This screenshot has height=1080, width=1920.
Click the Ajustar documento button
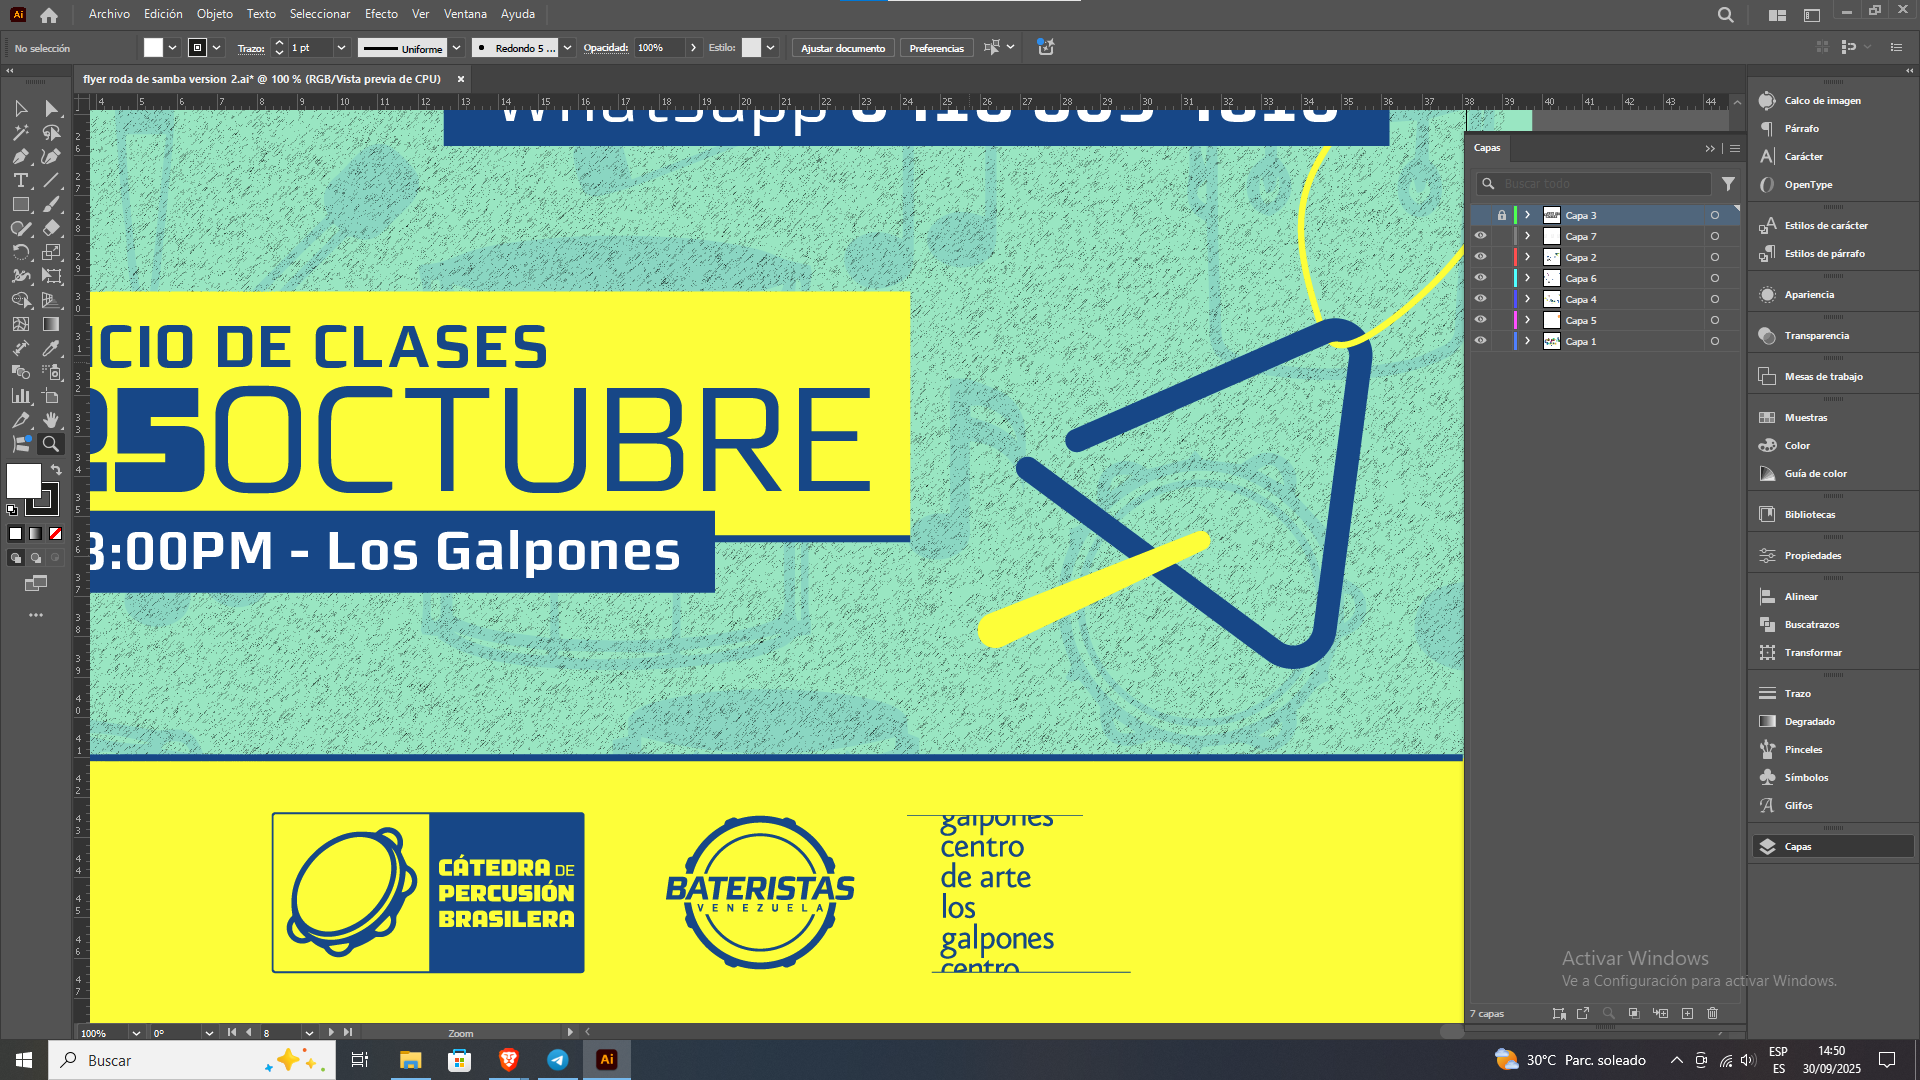click(x=842, y=48)
